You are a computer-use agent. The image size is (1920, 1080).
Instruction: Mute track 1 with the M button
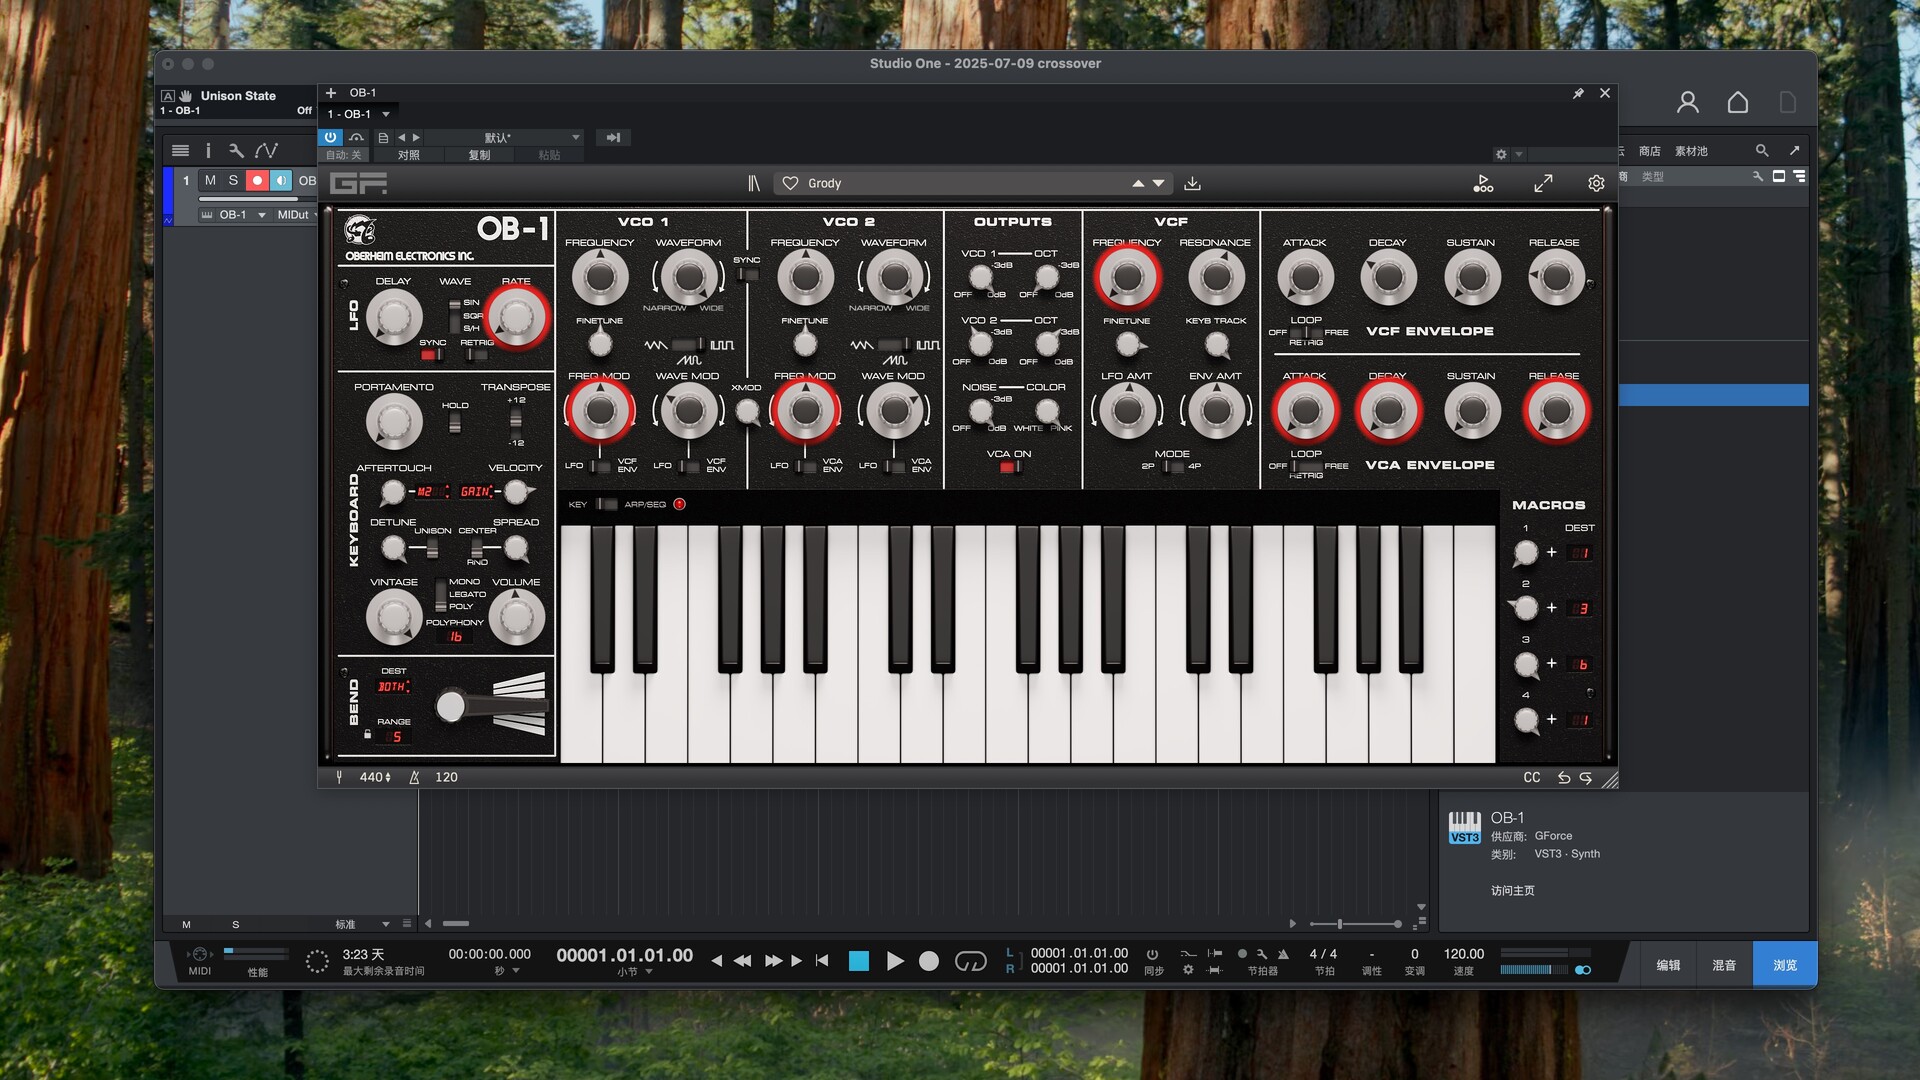click(210, 180)
